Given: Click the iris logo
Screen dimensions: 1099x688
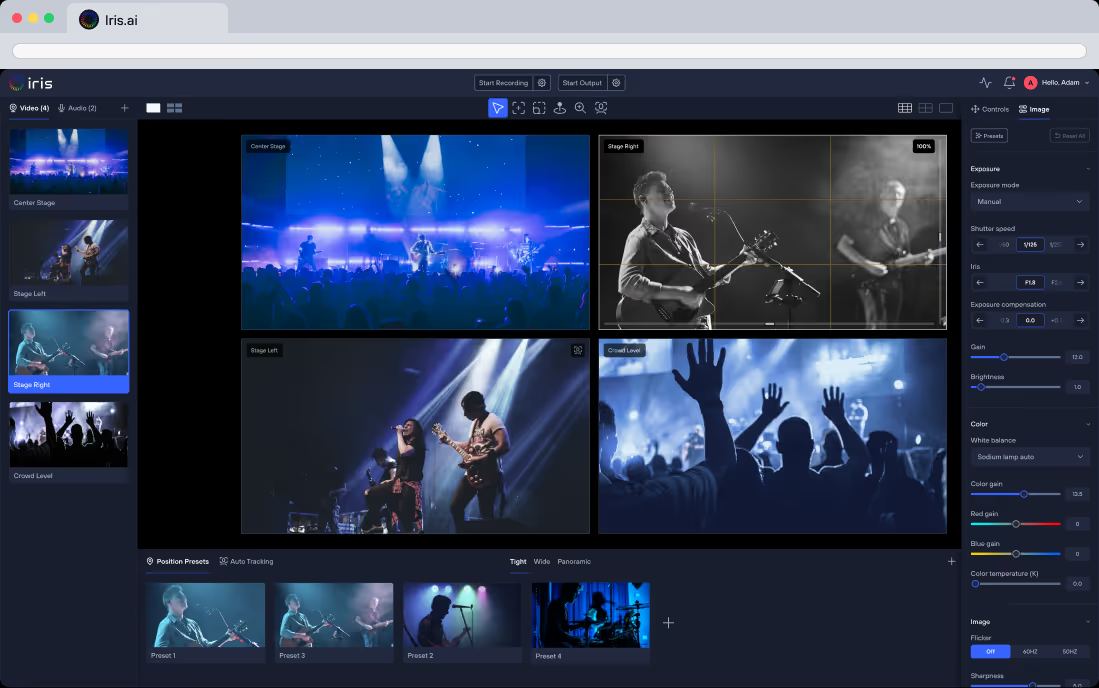Looking at the screenshot, I should tap(31, 83).
